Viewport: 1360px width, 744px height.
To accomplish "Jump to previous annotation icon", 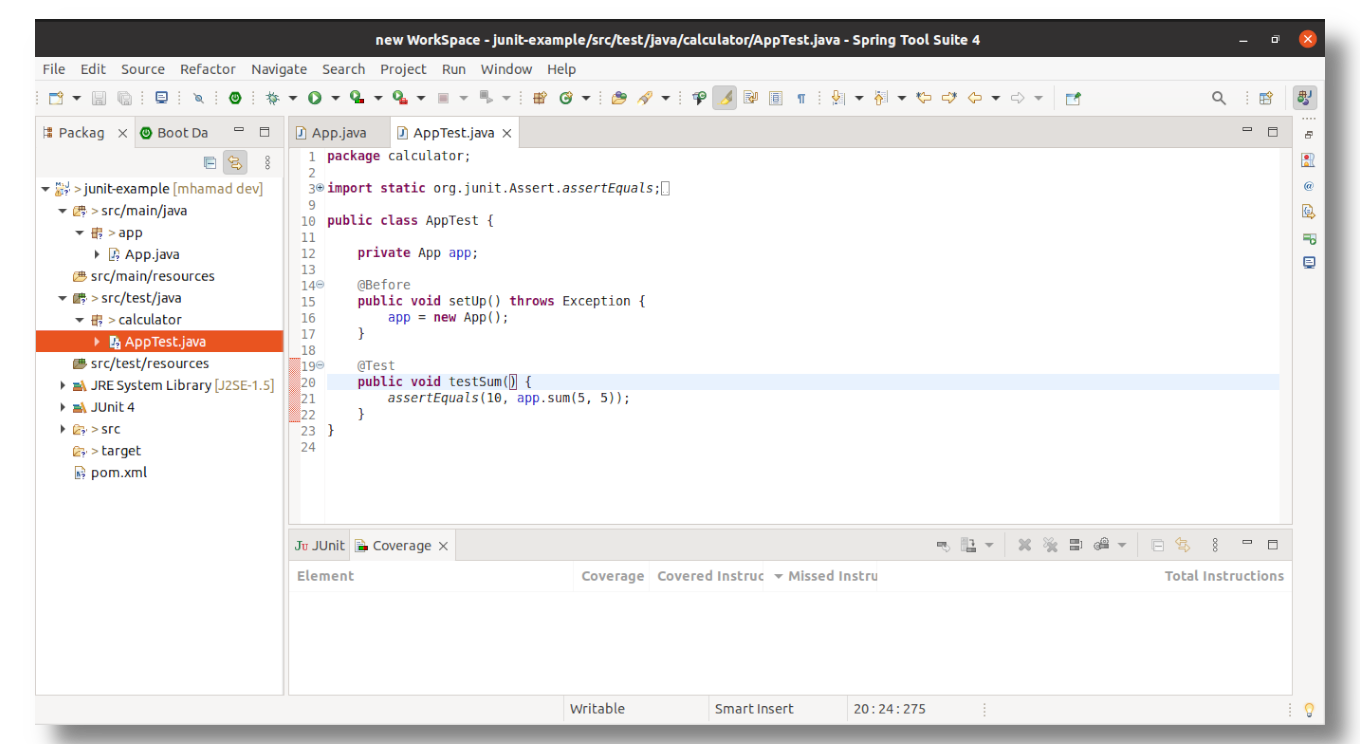I will click(x=880, y=98).
